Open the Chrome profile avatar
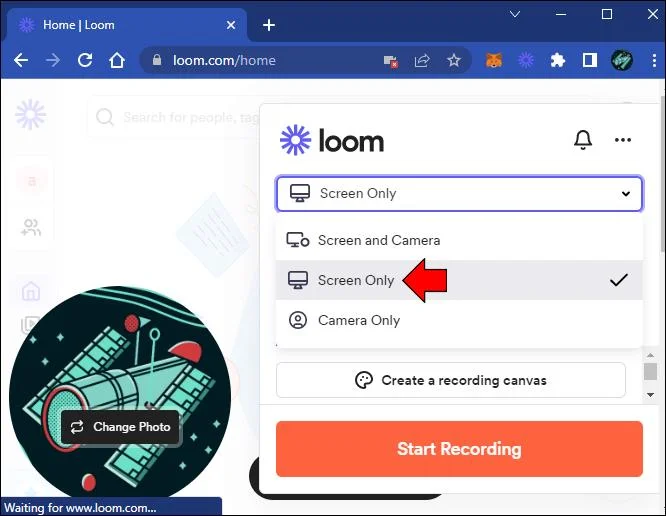The width and height of the screenshot is (666, 516). pos(622,60)
